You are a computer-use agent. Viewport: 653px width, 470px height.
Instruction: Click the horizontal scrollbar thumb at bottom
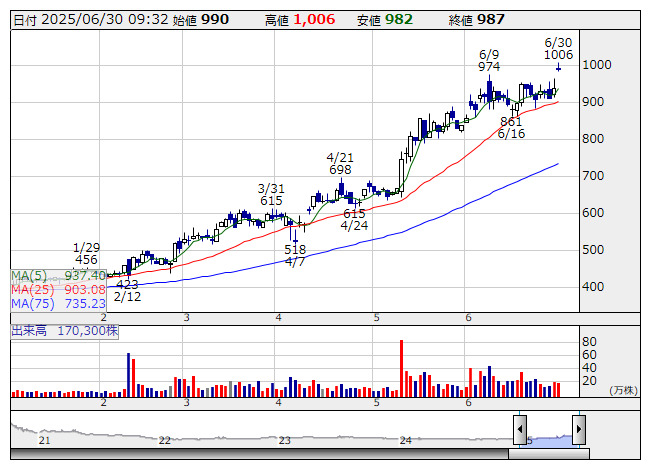point(549,454)
